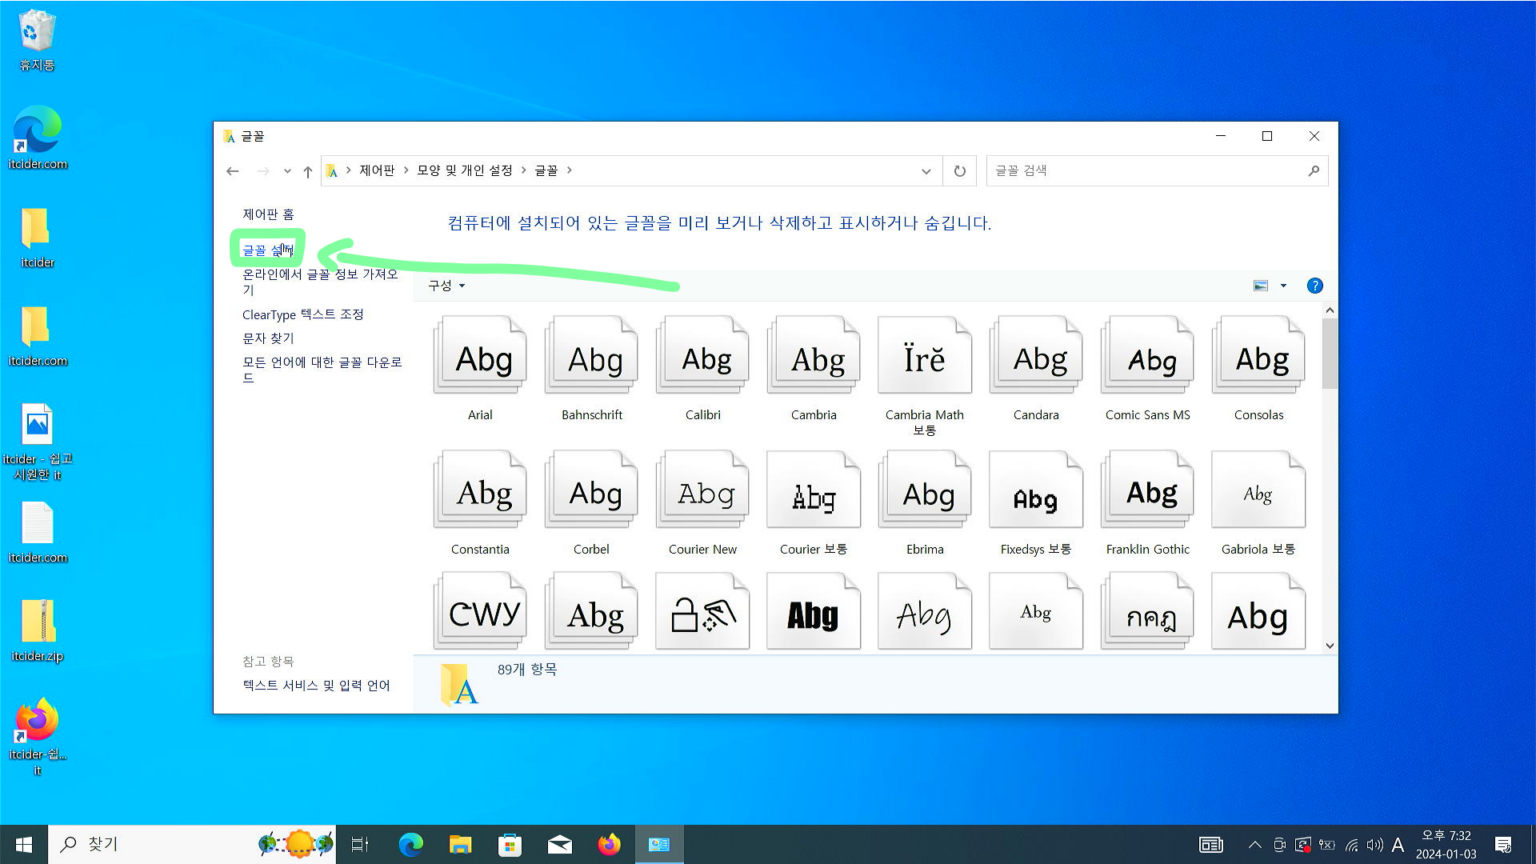Navigate to 제어판 in the breadcrumb
This screenshot has height=864, width=1536.
(376, 170)
